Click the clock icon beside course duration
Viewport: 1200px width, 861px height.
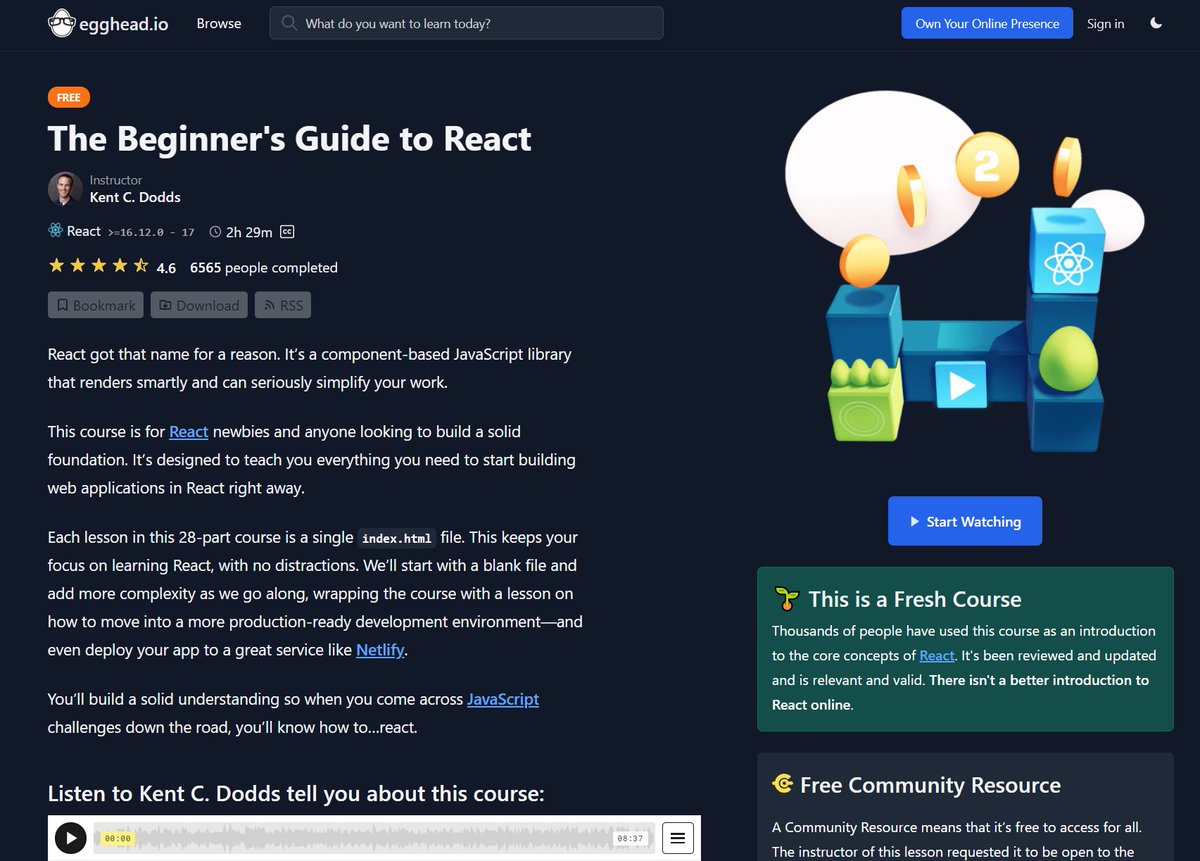tap(215, 231)
